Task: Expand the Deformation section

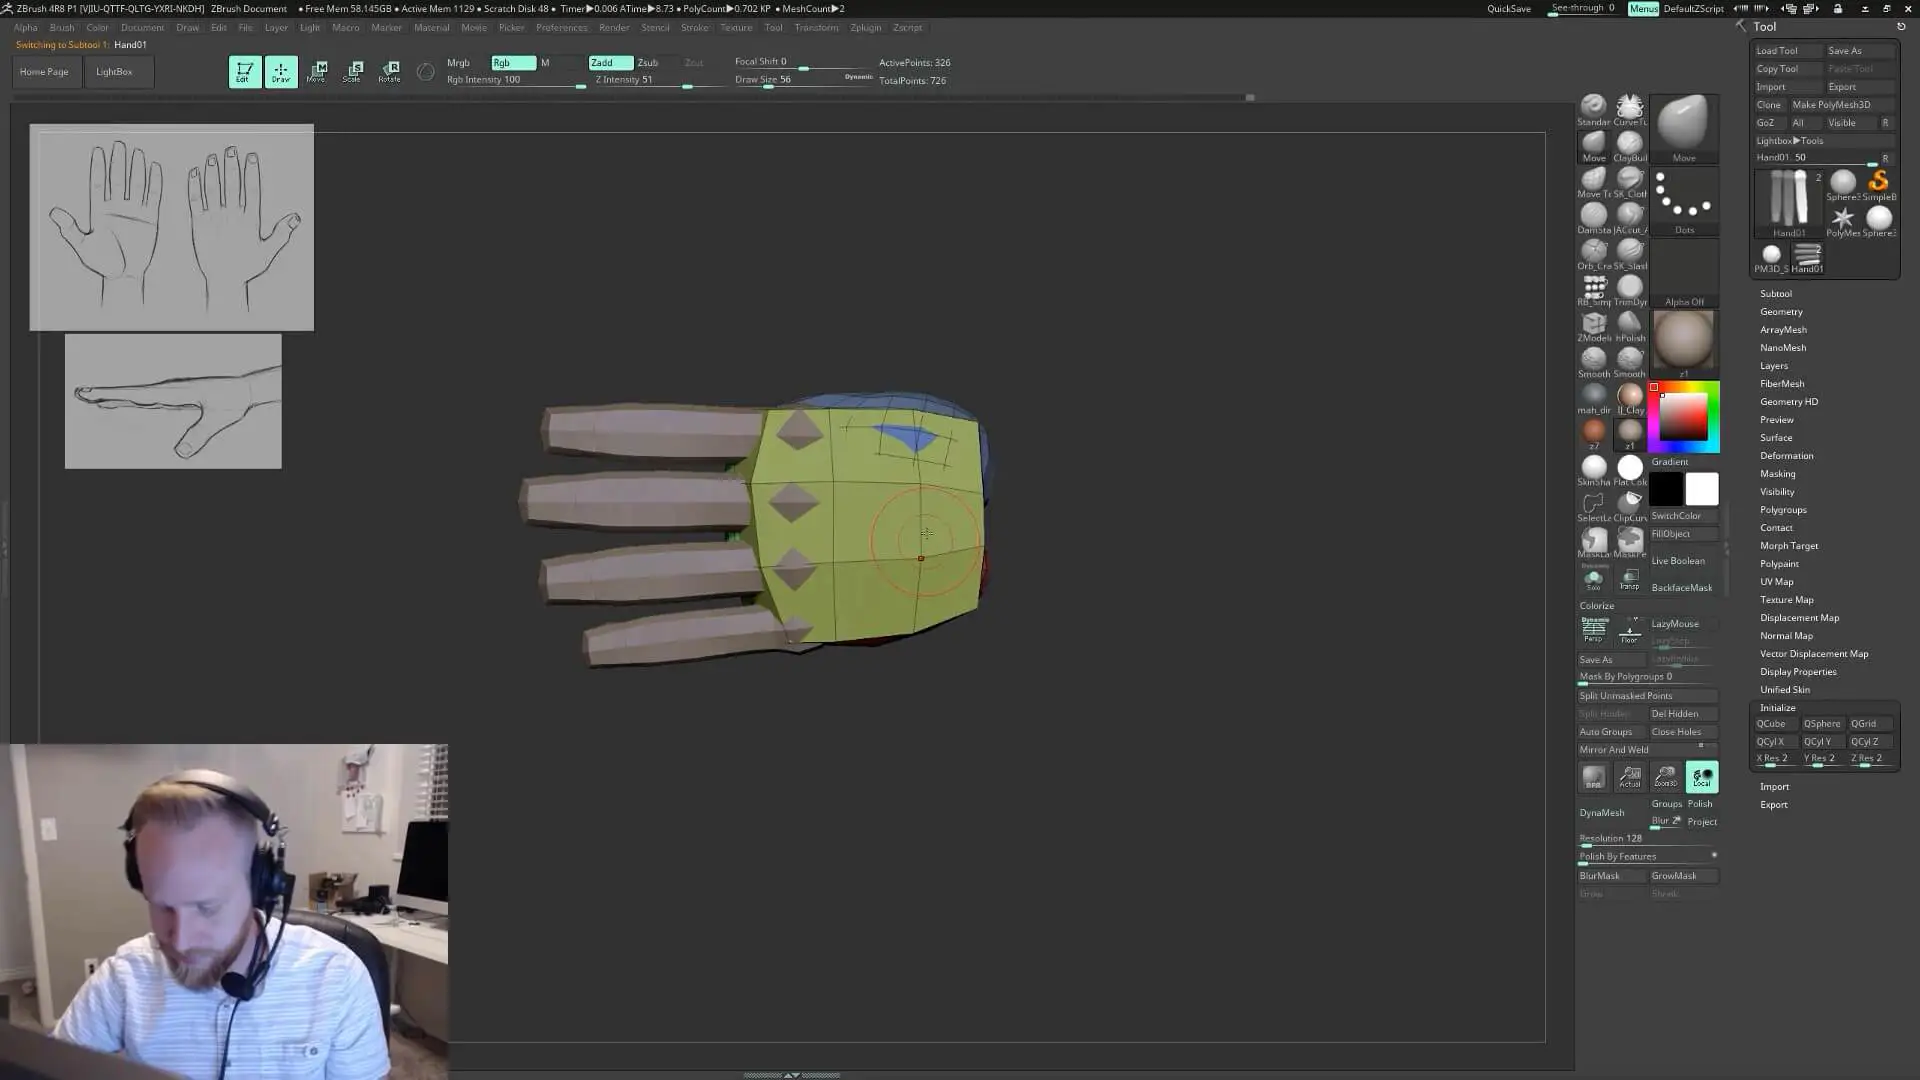Action: (x=1786, y=456)
